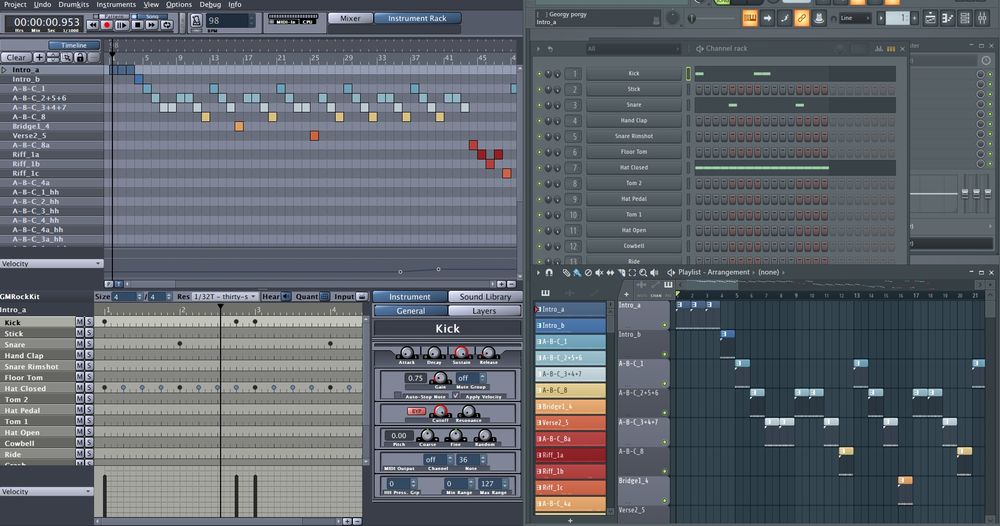Mute the Cowbell instrument with M button
The height and width of the screenshot is (526, 1000).
(80, 443)
